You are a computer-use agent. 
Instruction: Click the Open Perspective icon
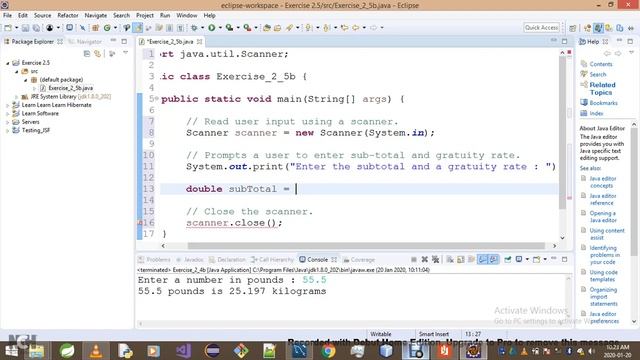[573, 28]
